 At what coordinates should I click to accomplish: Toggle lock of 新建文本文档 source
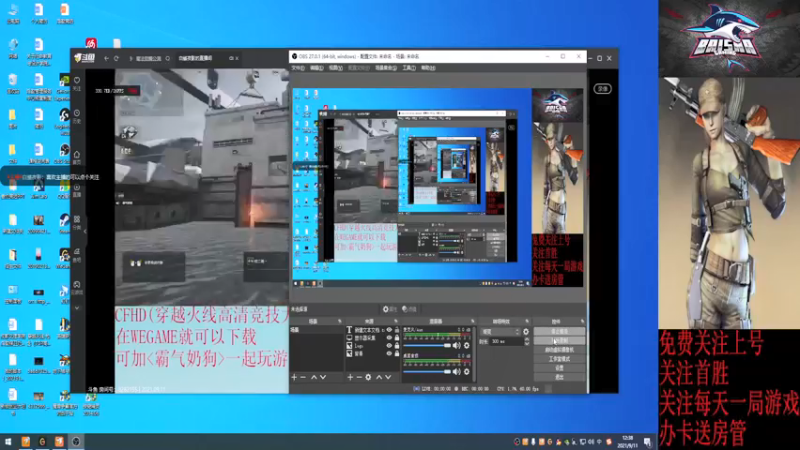397,330
